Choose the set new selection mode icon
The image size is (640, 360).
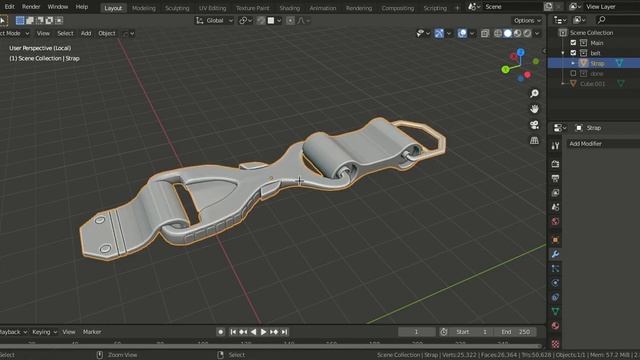(x=20, y=20)
